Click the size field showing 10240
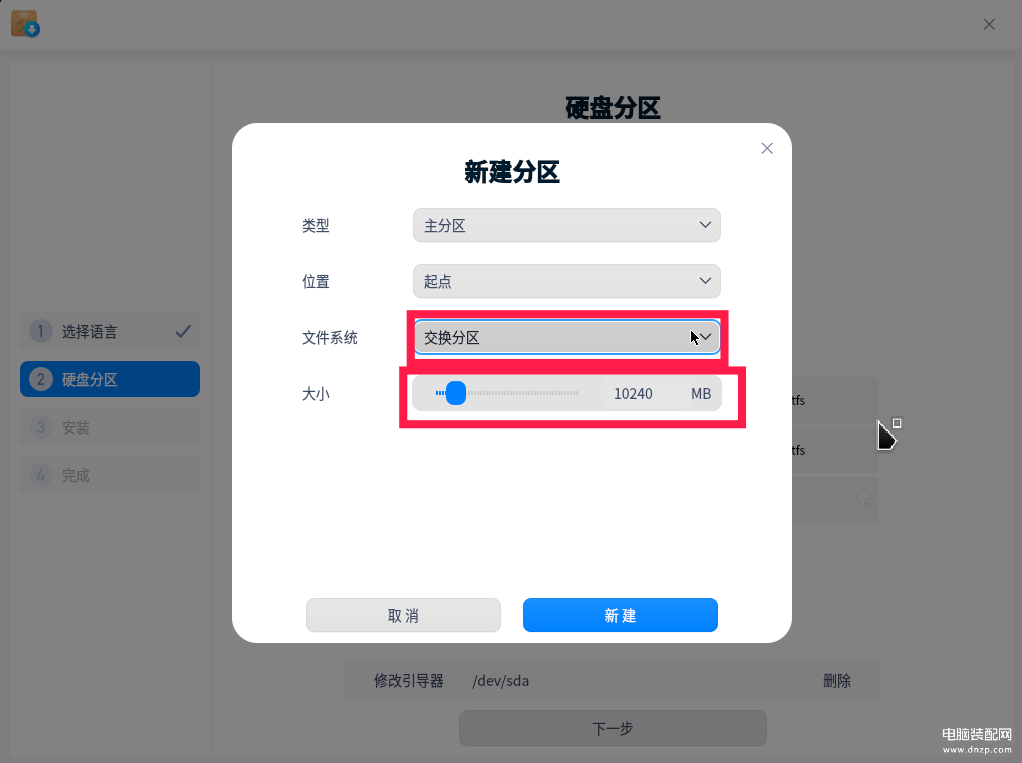The height and width of the screenshot is (763, 1022). (633, 394)
